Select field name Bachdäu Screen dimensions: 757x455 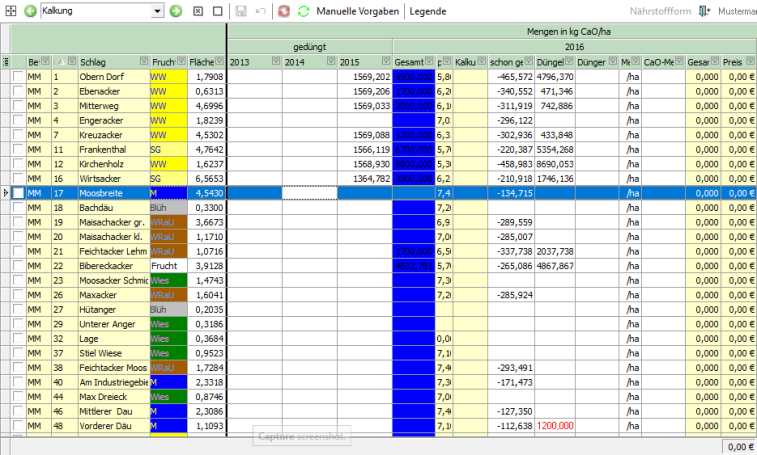96,207
